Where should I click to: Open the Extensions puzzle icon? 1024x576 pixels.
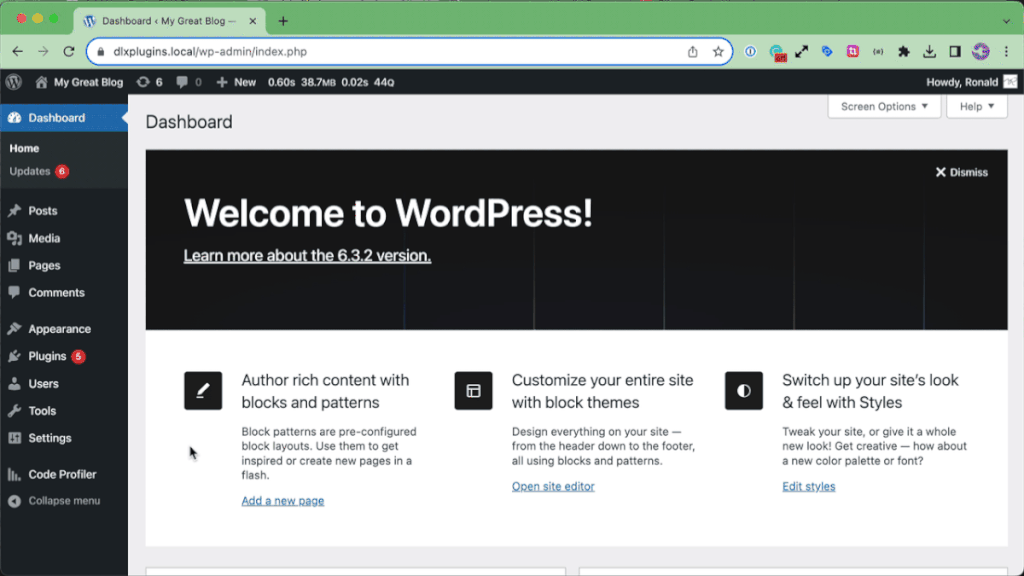coord(904,52)
